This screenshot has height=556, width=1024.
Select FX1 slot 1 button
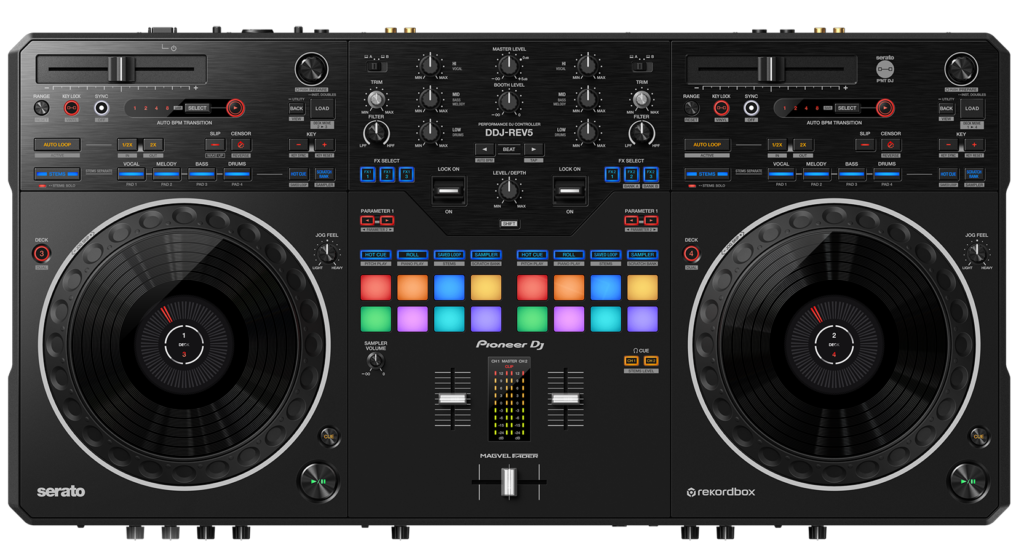click(x=368, y=175)
